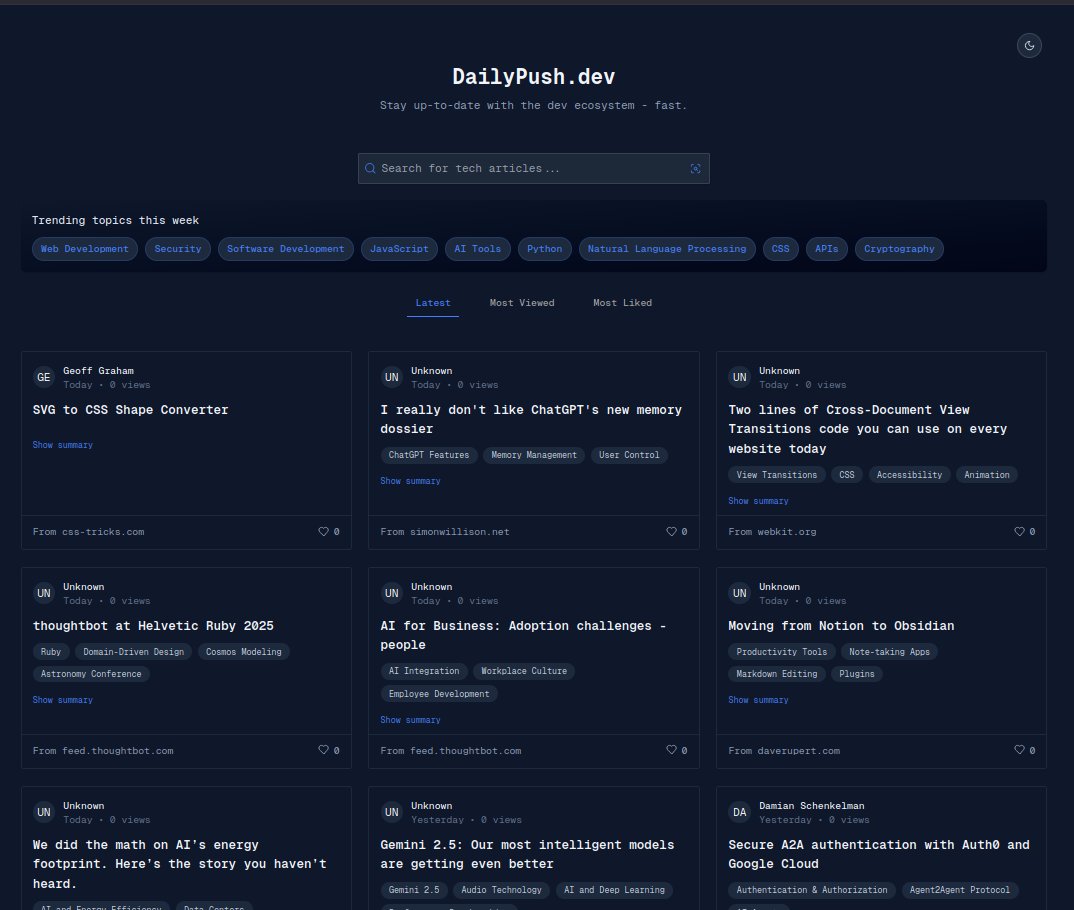Select the Cryptography trending topic
The width and height of the screenshot is (1074, 910).
click(899, 249)
